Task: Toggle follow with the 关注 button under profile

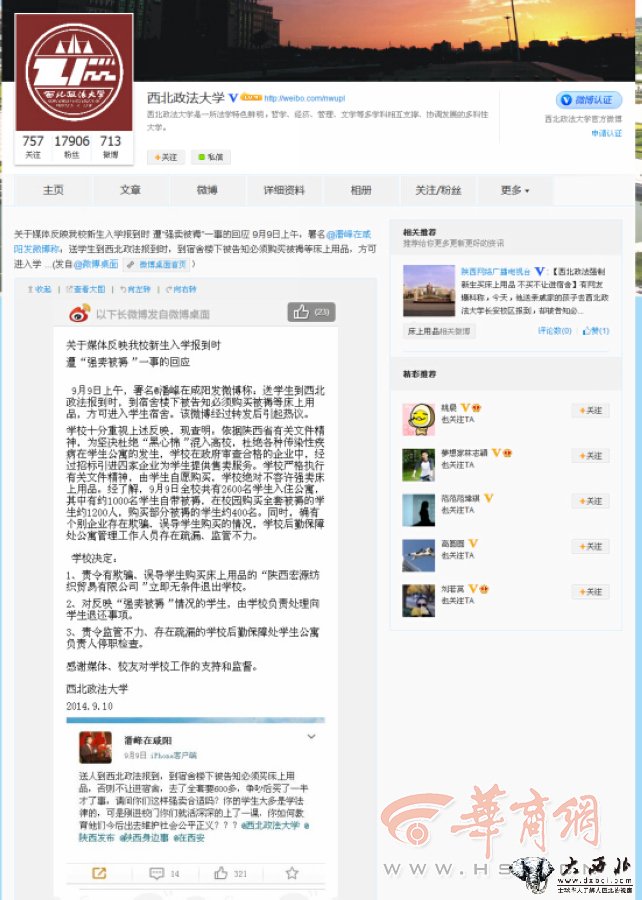Action: coord(167,157)
